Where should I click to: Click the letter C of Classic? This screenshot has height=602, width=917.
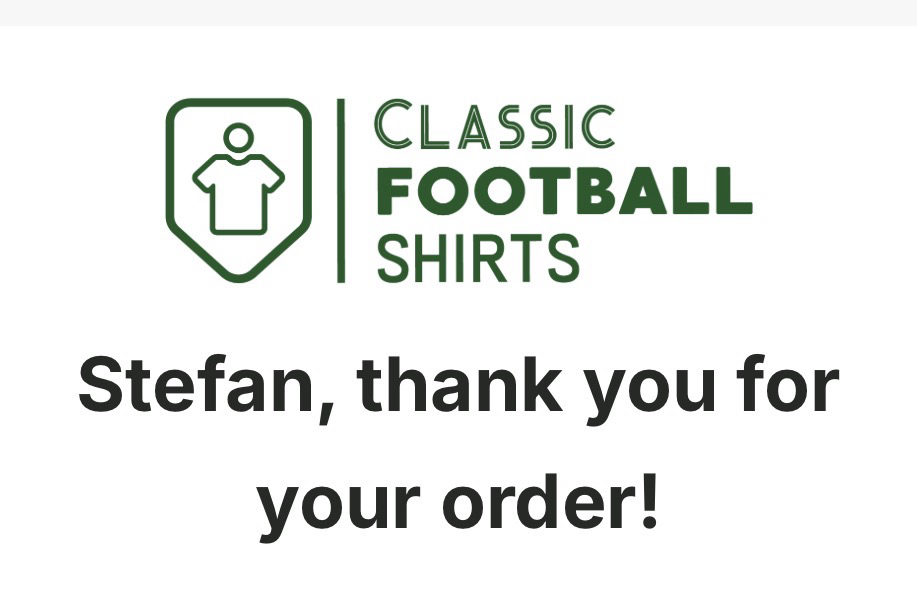coord(391,124)
